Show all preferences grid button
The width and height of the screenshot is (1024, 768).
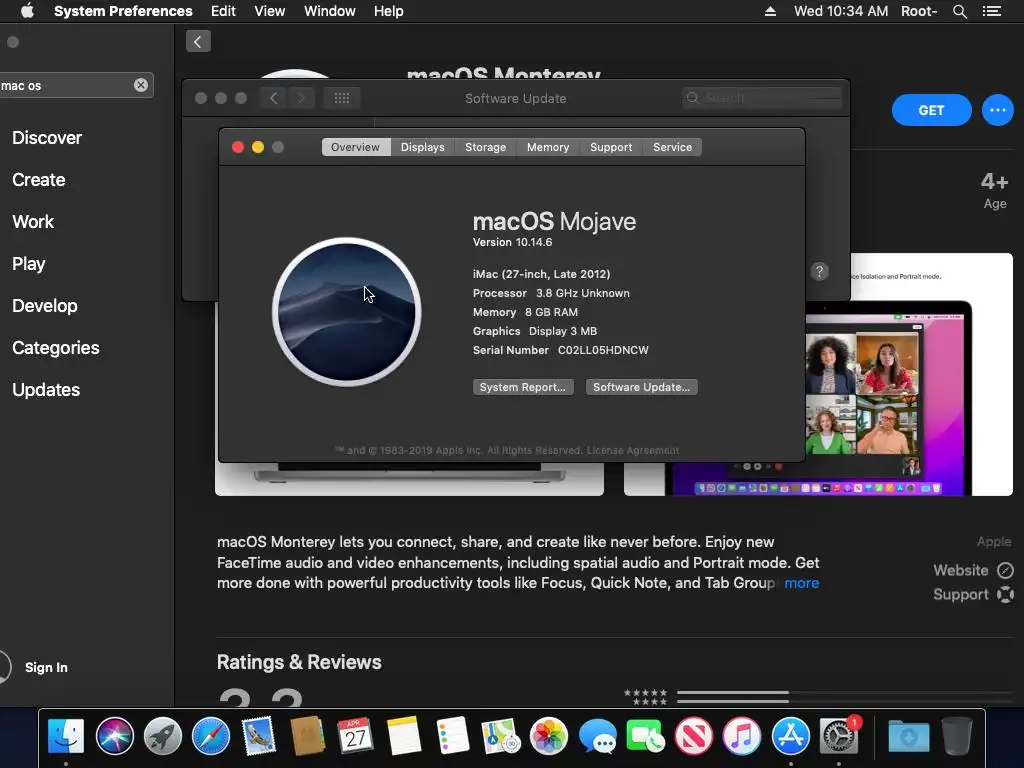tap(342, 98)
